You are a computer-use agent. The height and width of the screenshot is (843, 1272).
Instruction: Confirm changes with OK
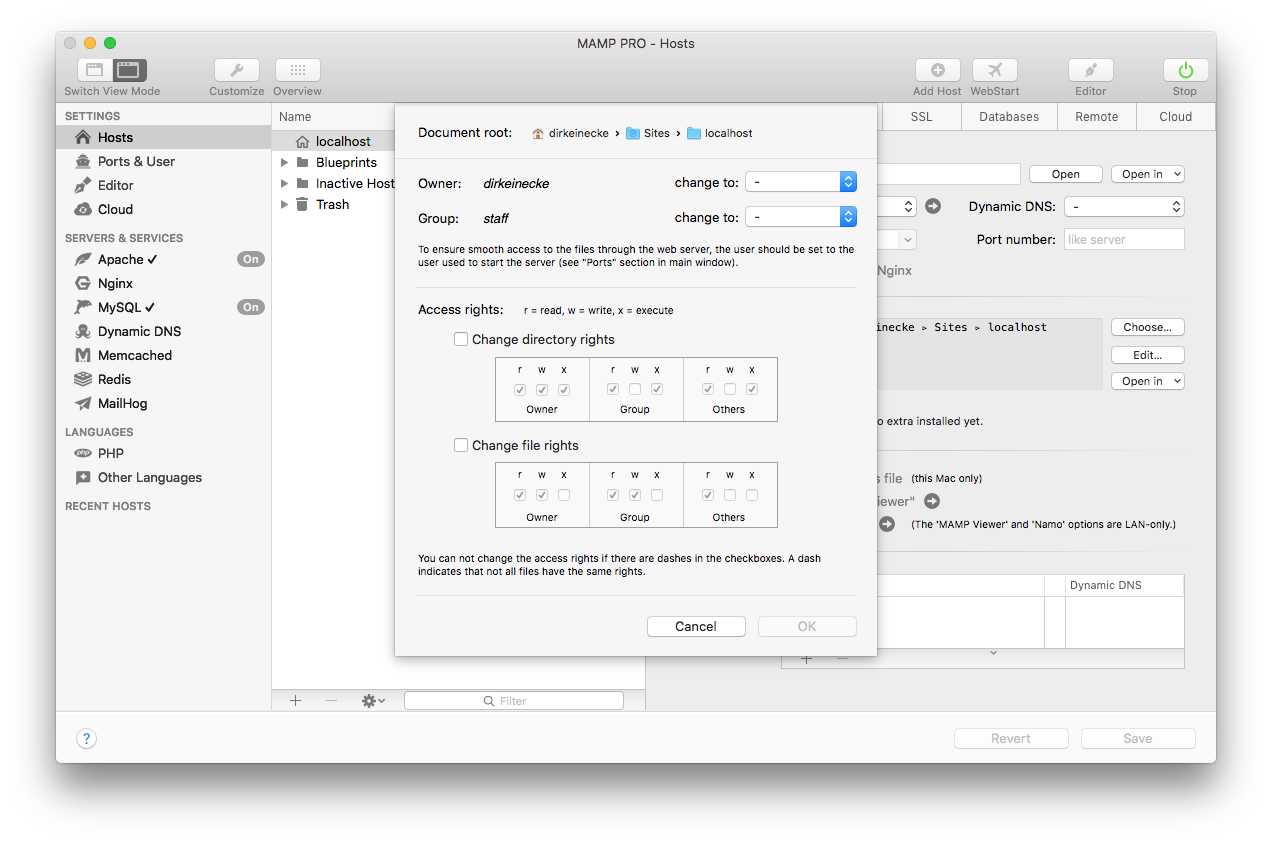point(806,626)
